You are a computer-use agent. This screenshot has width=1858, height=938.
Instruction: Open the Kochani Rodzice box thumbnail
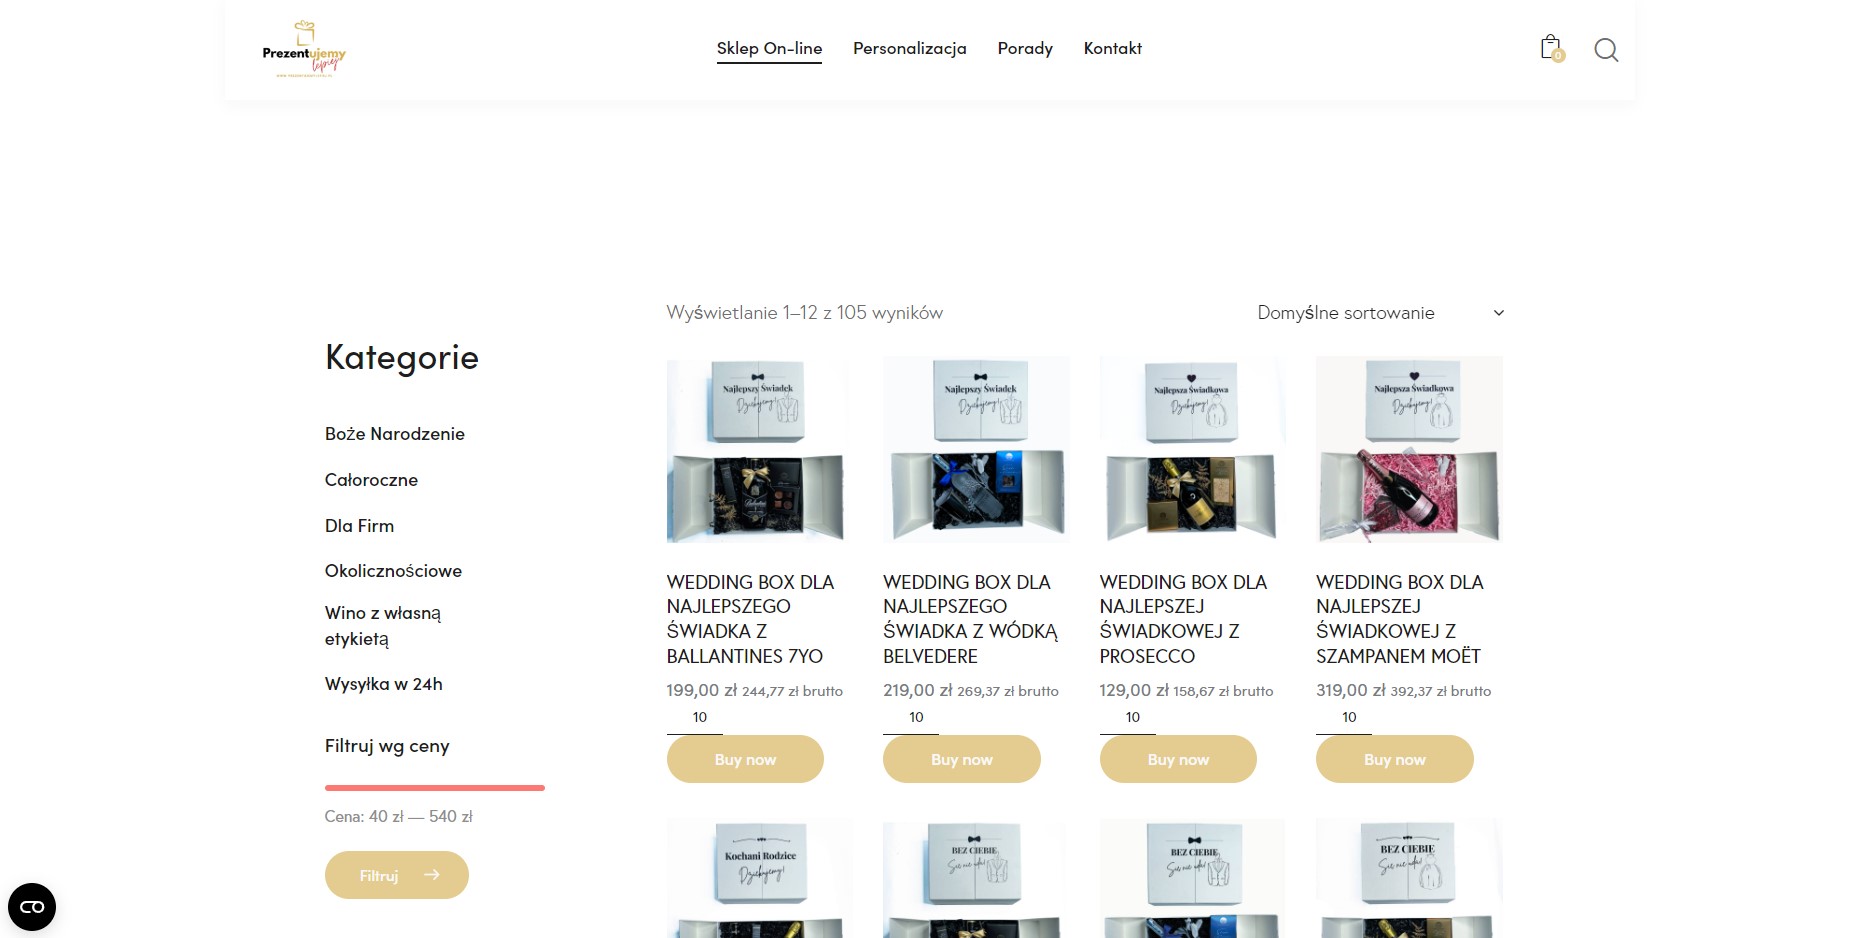click(759, 878)
